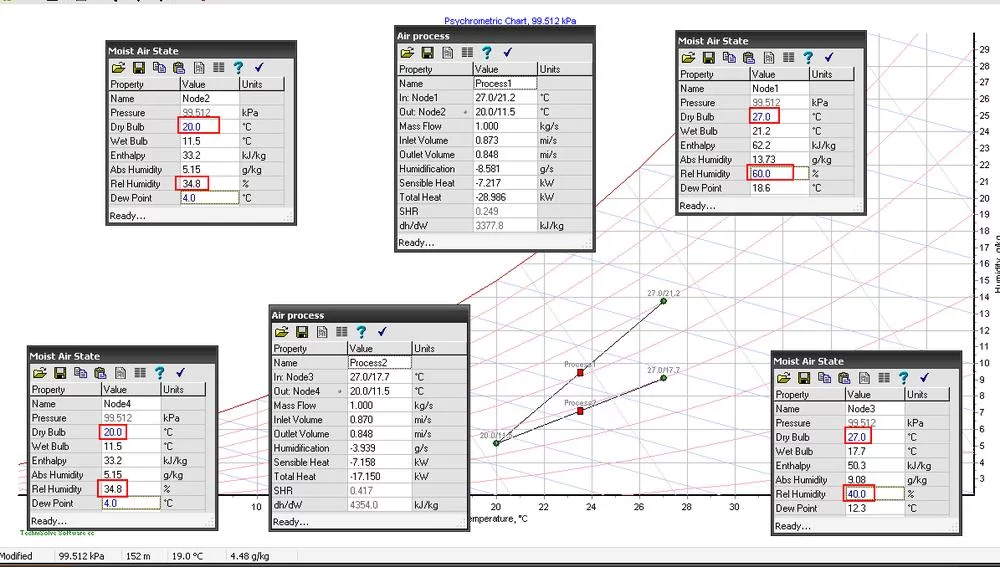The width and height of the screenshot is (1000, 567).
Task: Help question mark in Node1 panel
Action: [809, 57]
